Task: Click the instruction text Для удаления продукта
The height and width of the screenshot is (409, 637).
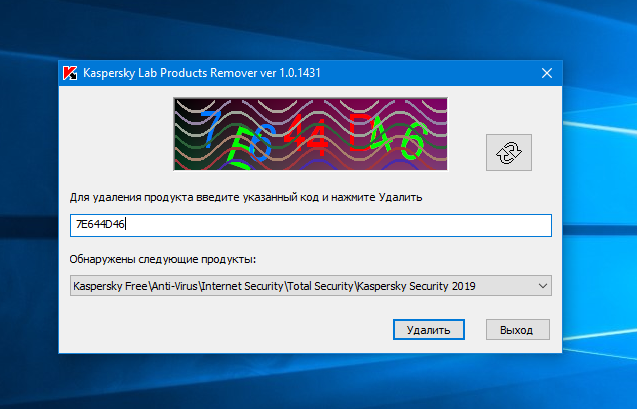Action: (x=131, y=198)
